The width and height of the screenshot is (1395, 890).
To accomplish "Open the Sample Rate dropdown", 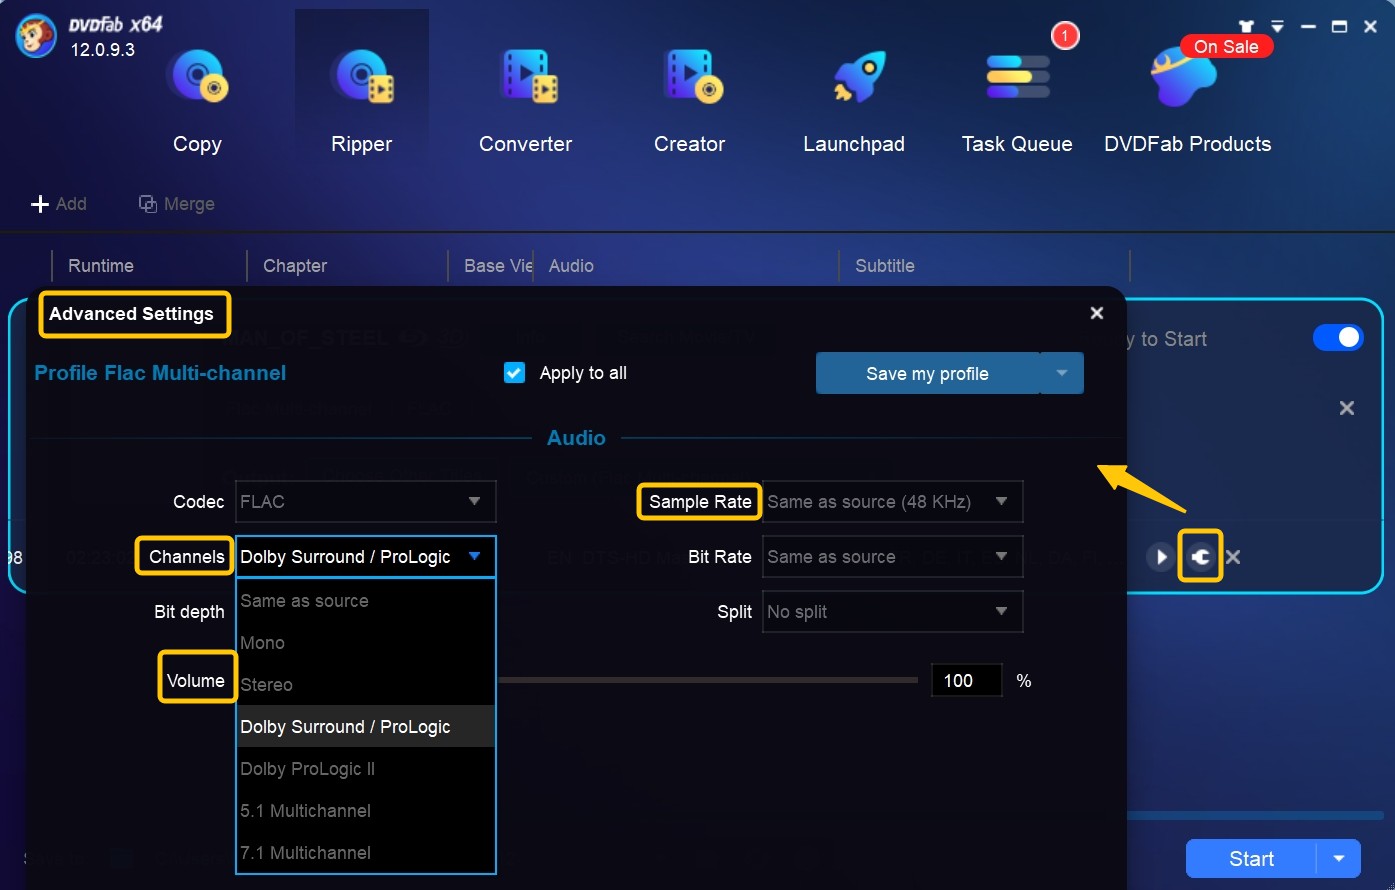I will click(892, 502).
